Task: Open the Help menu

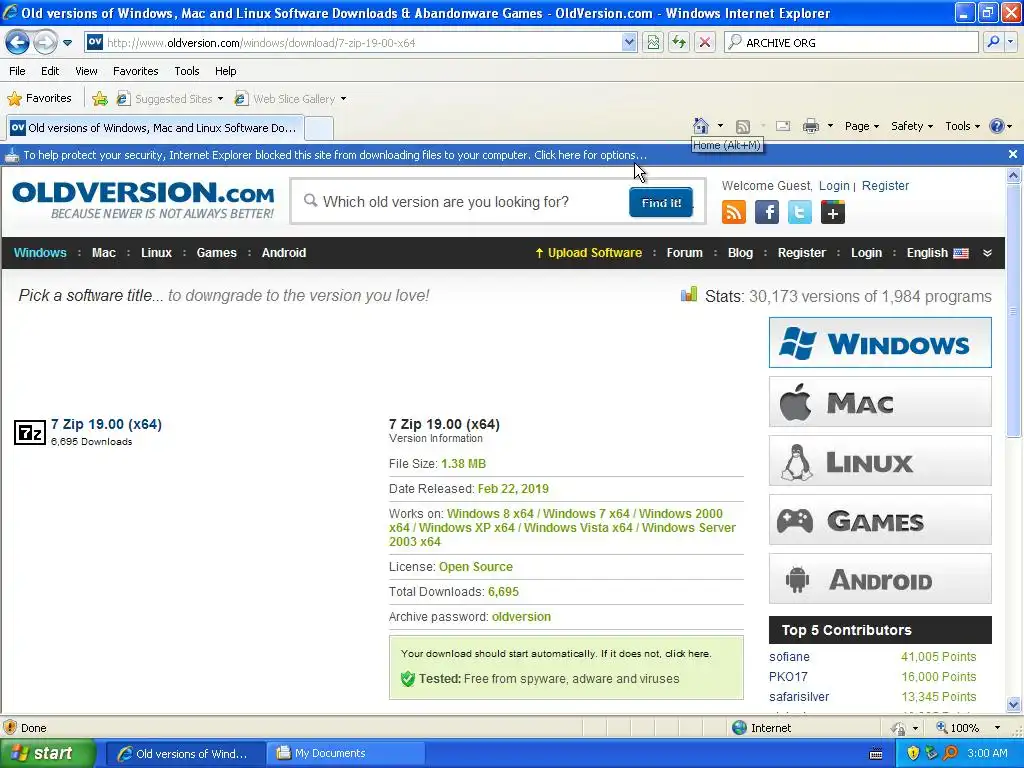Action: tap(225, 71)
